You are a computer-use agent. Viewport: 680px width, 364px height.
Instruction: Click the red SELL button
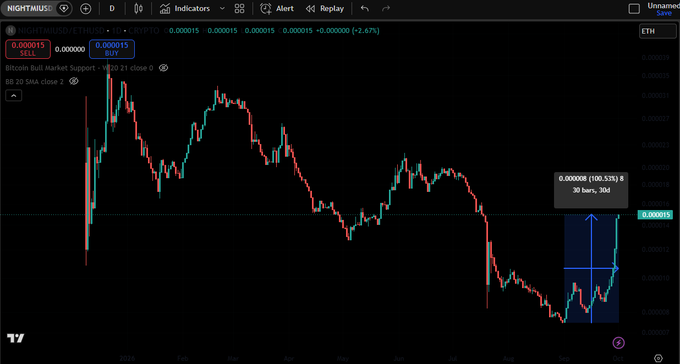(28, 49)
